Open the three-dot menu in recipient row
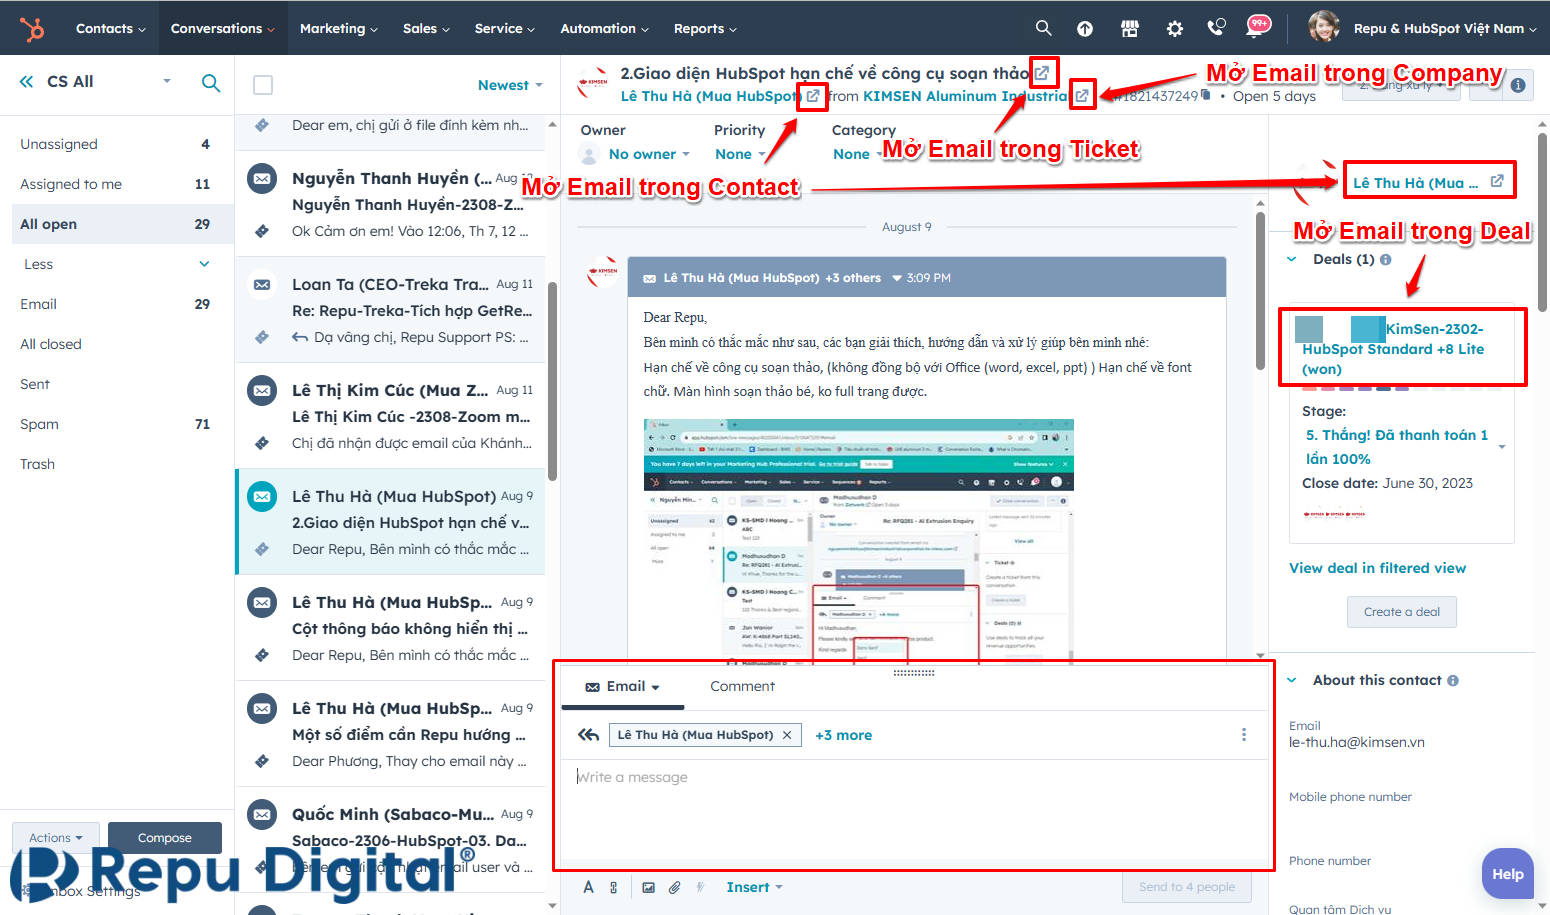1550x915 pixels. pos(1244,735)
